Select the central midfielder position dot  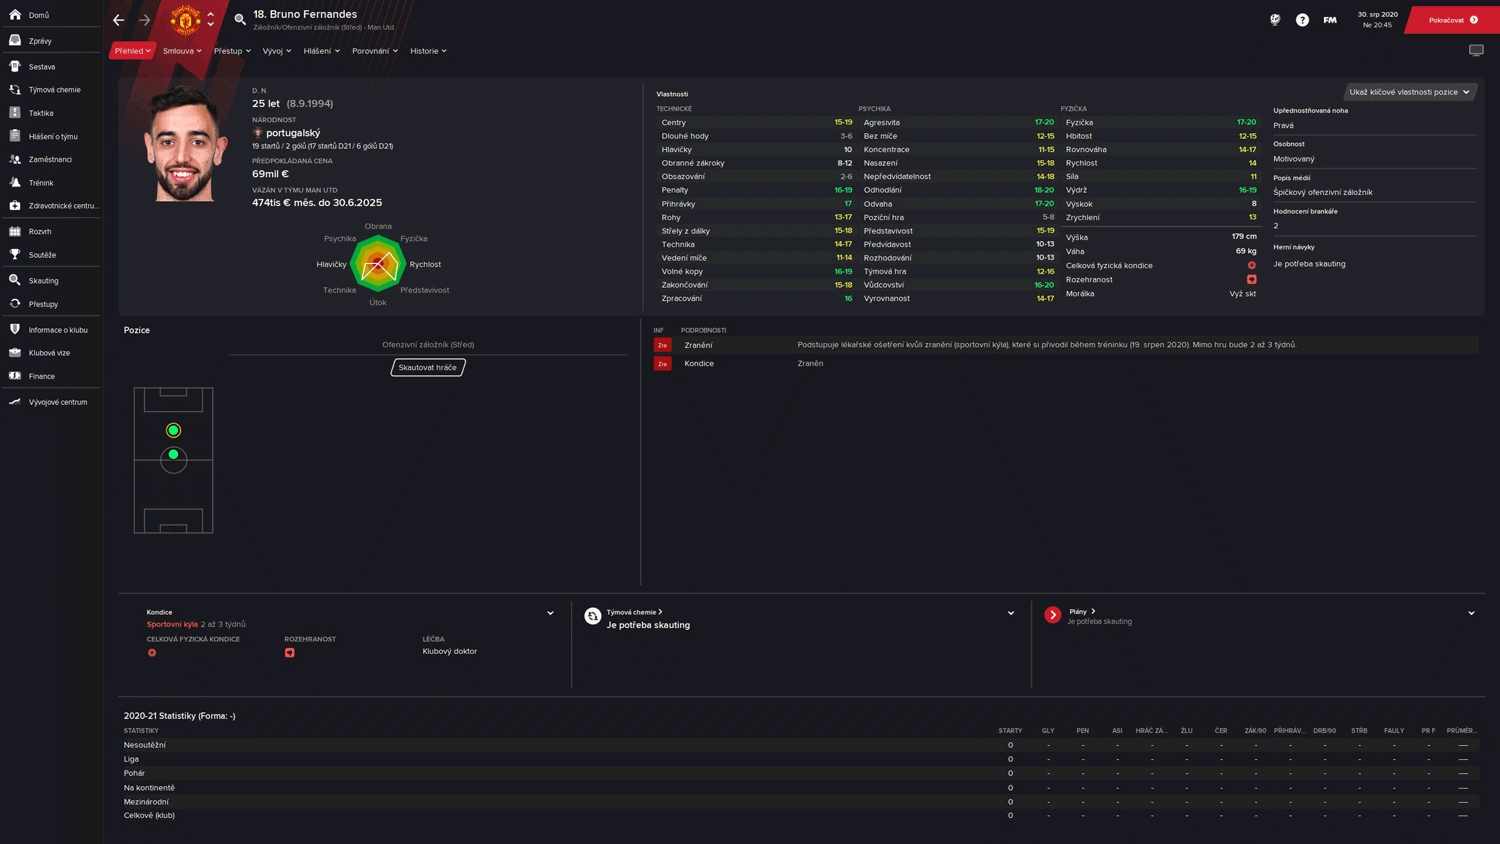click(x=174, y=455)
